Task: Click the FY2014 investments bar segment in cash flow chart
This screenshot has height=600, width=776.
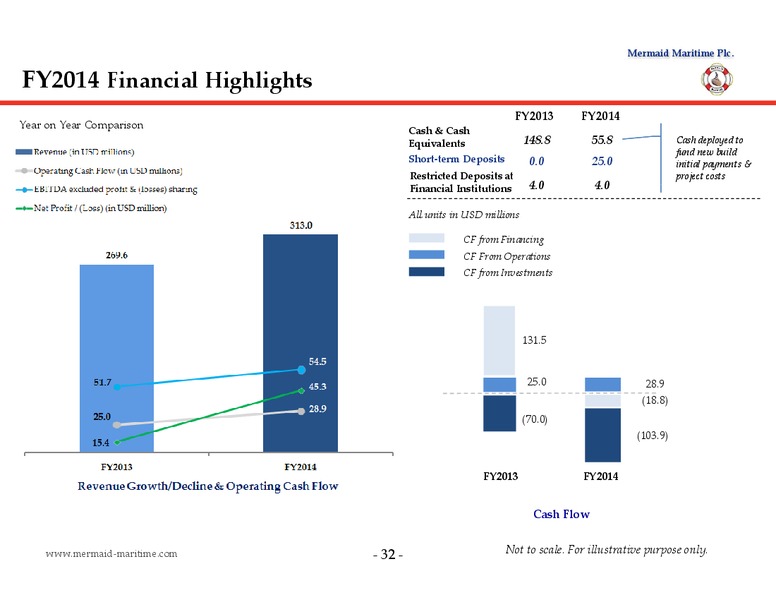Action: click(x=602, y=435)
